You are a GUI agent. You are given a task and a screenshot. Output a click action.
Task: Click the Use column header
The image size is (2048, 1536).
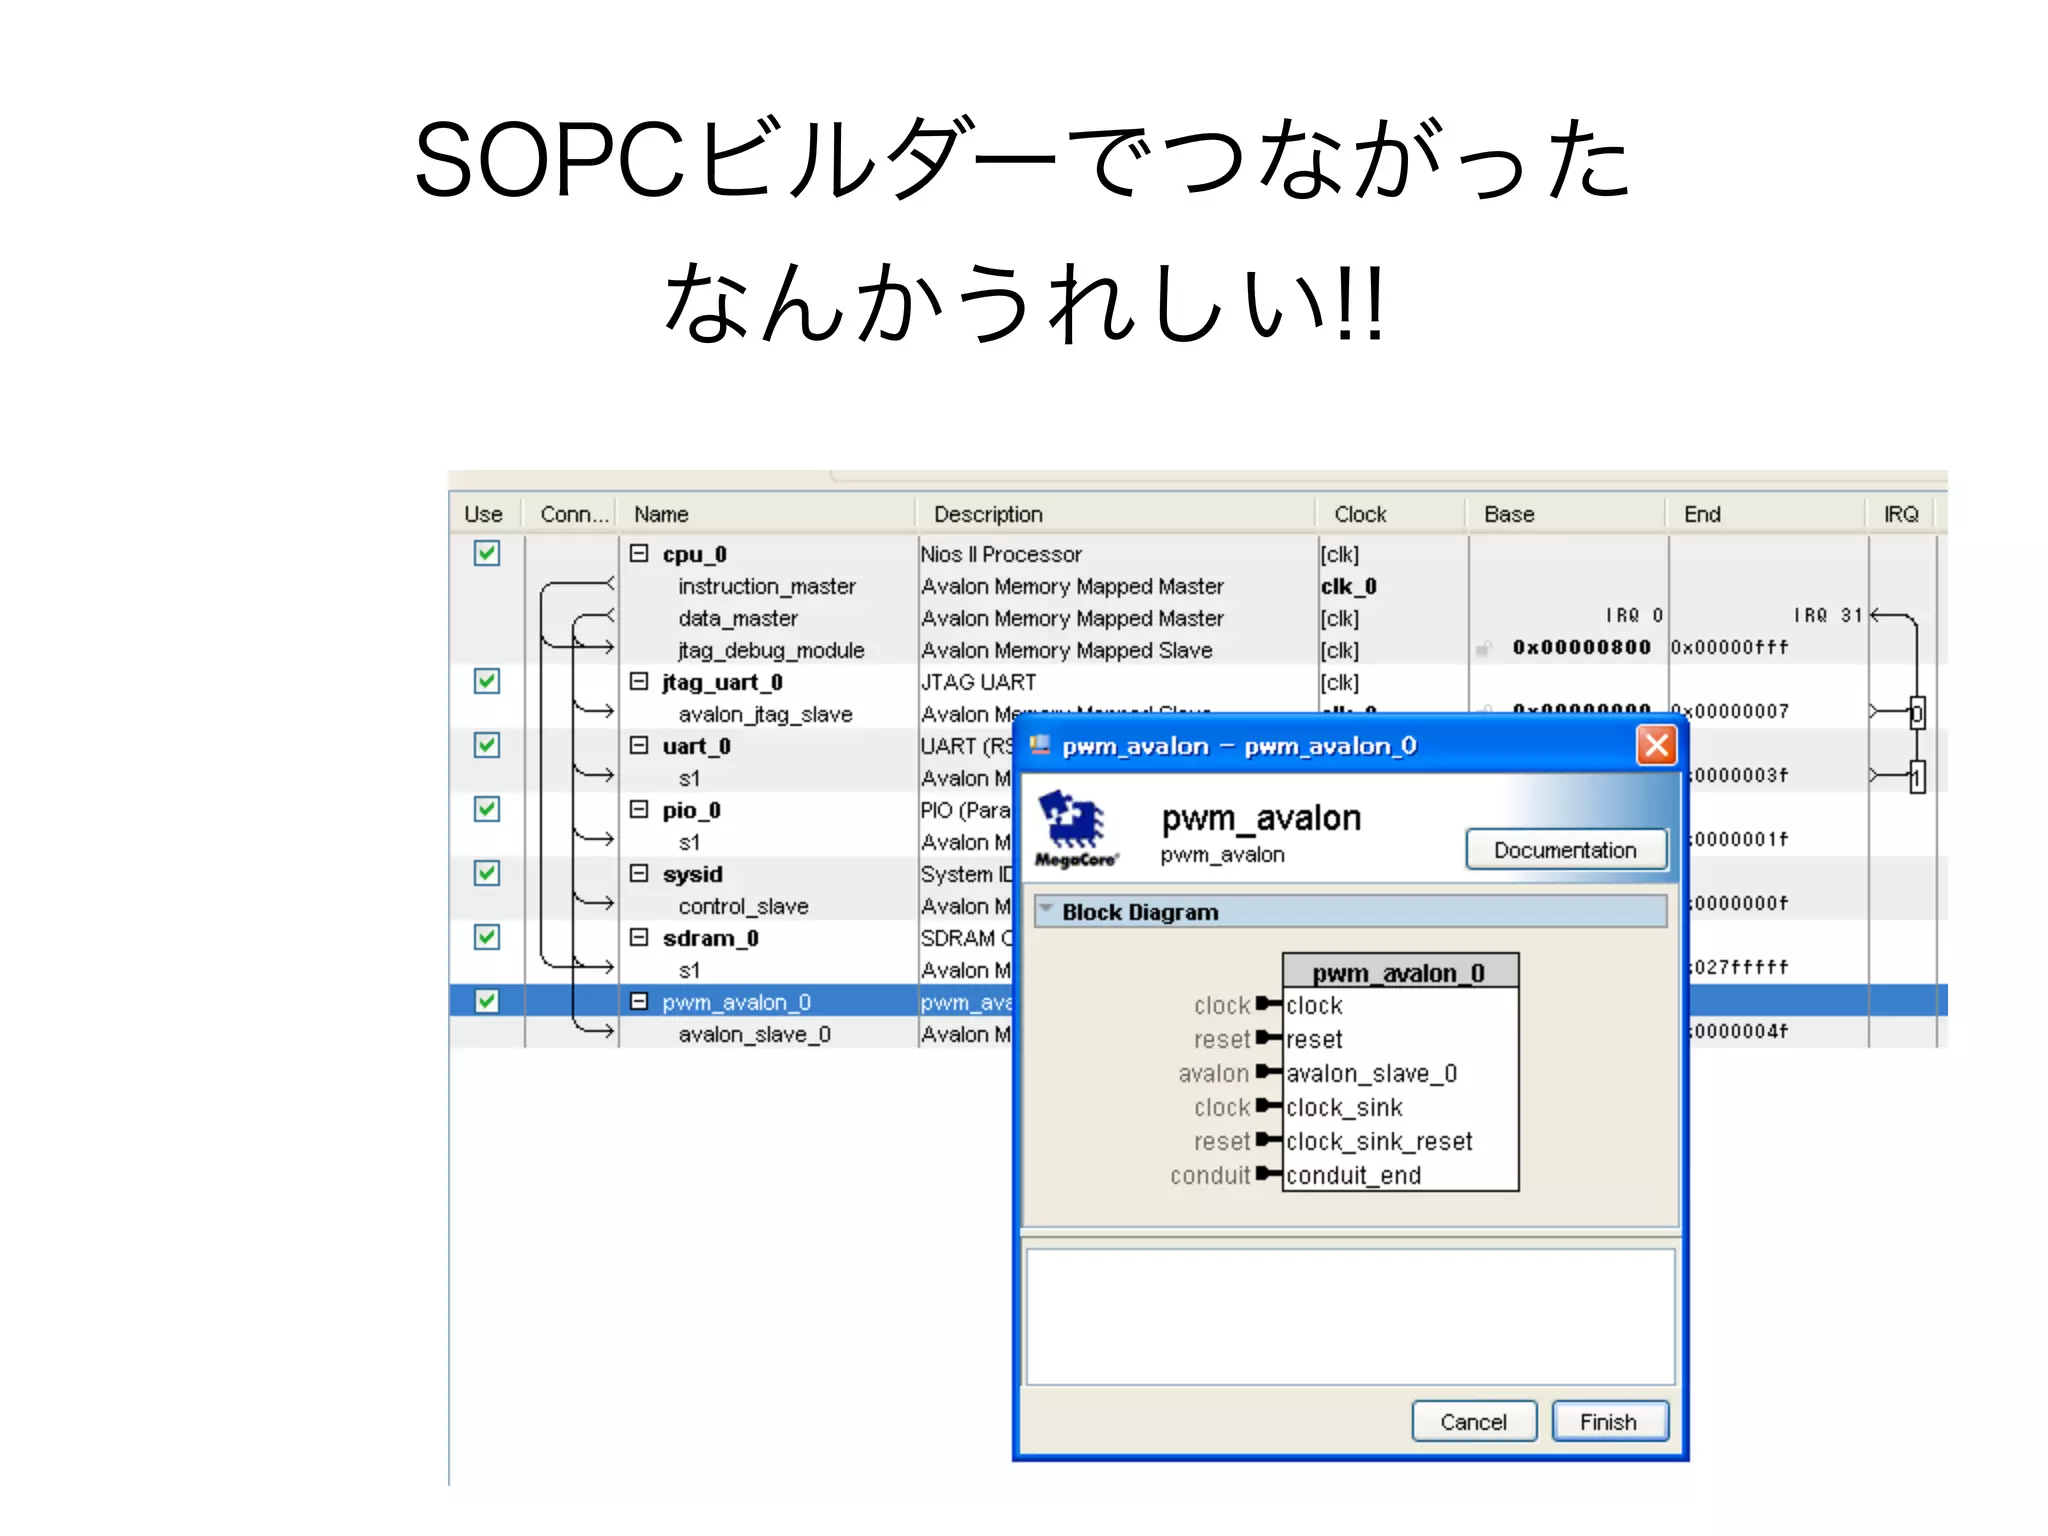coord(485,514)
